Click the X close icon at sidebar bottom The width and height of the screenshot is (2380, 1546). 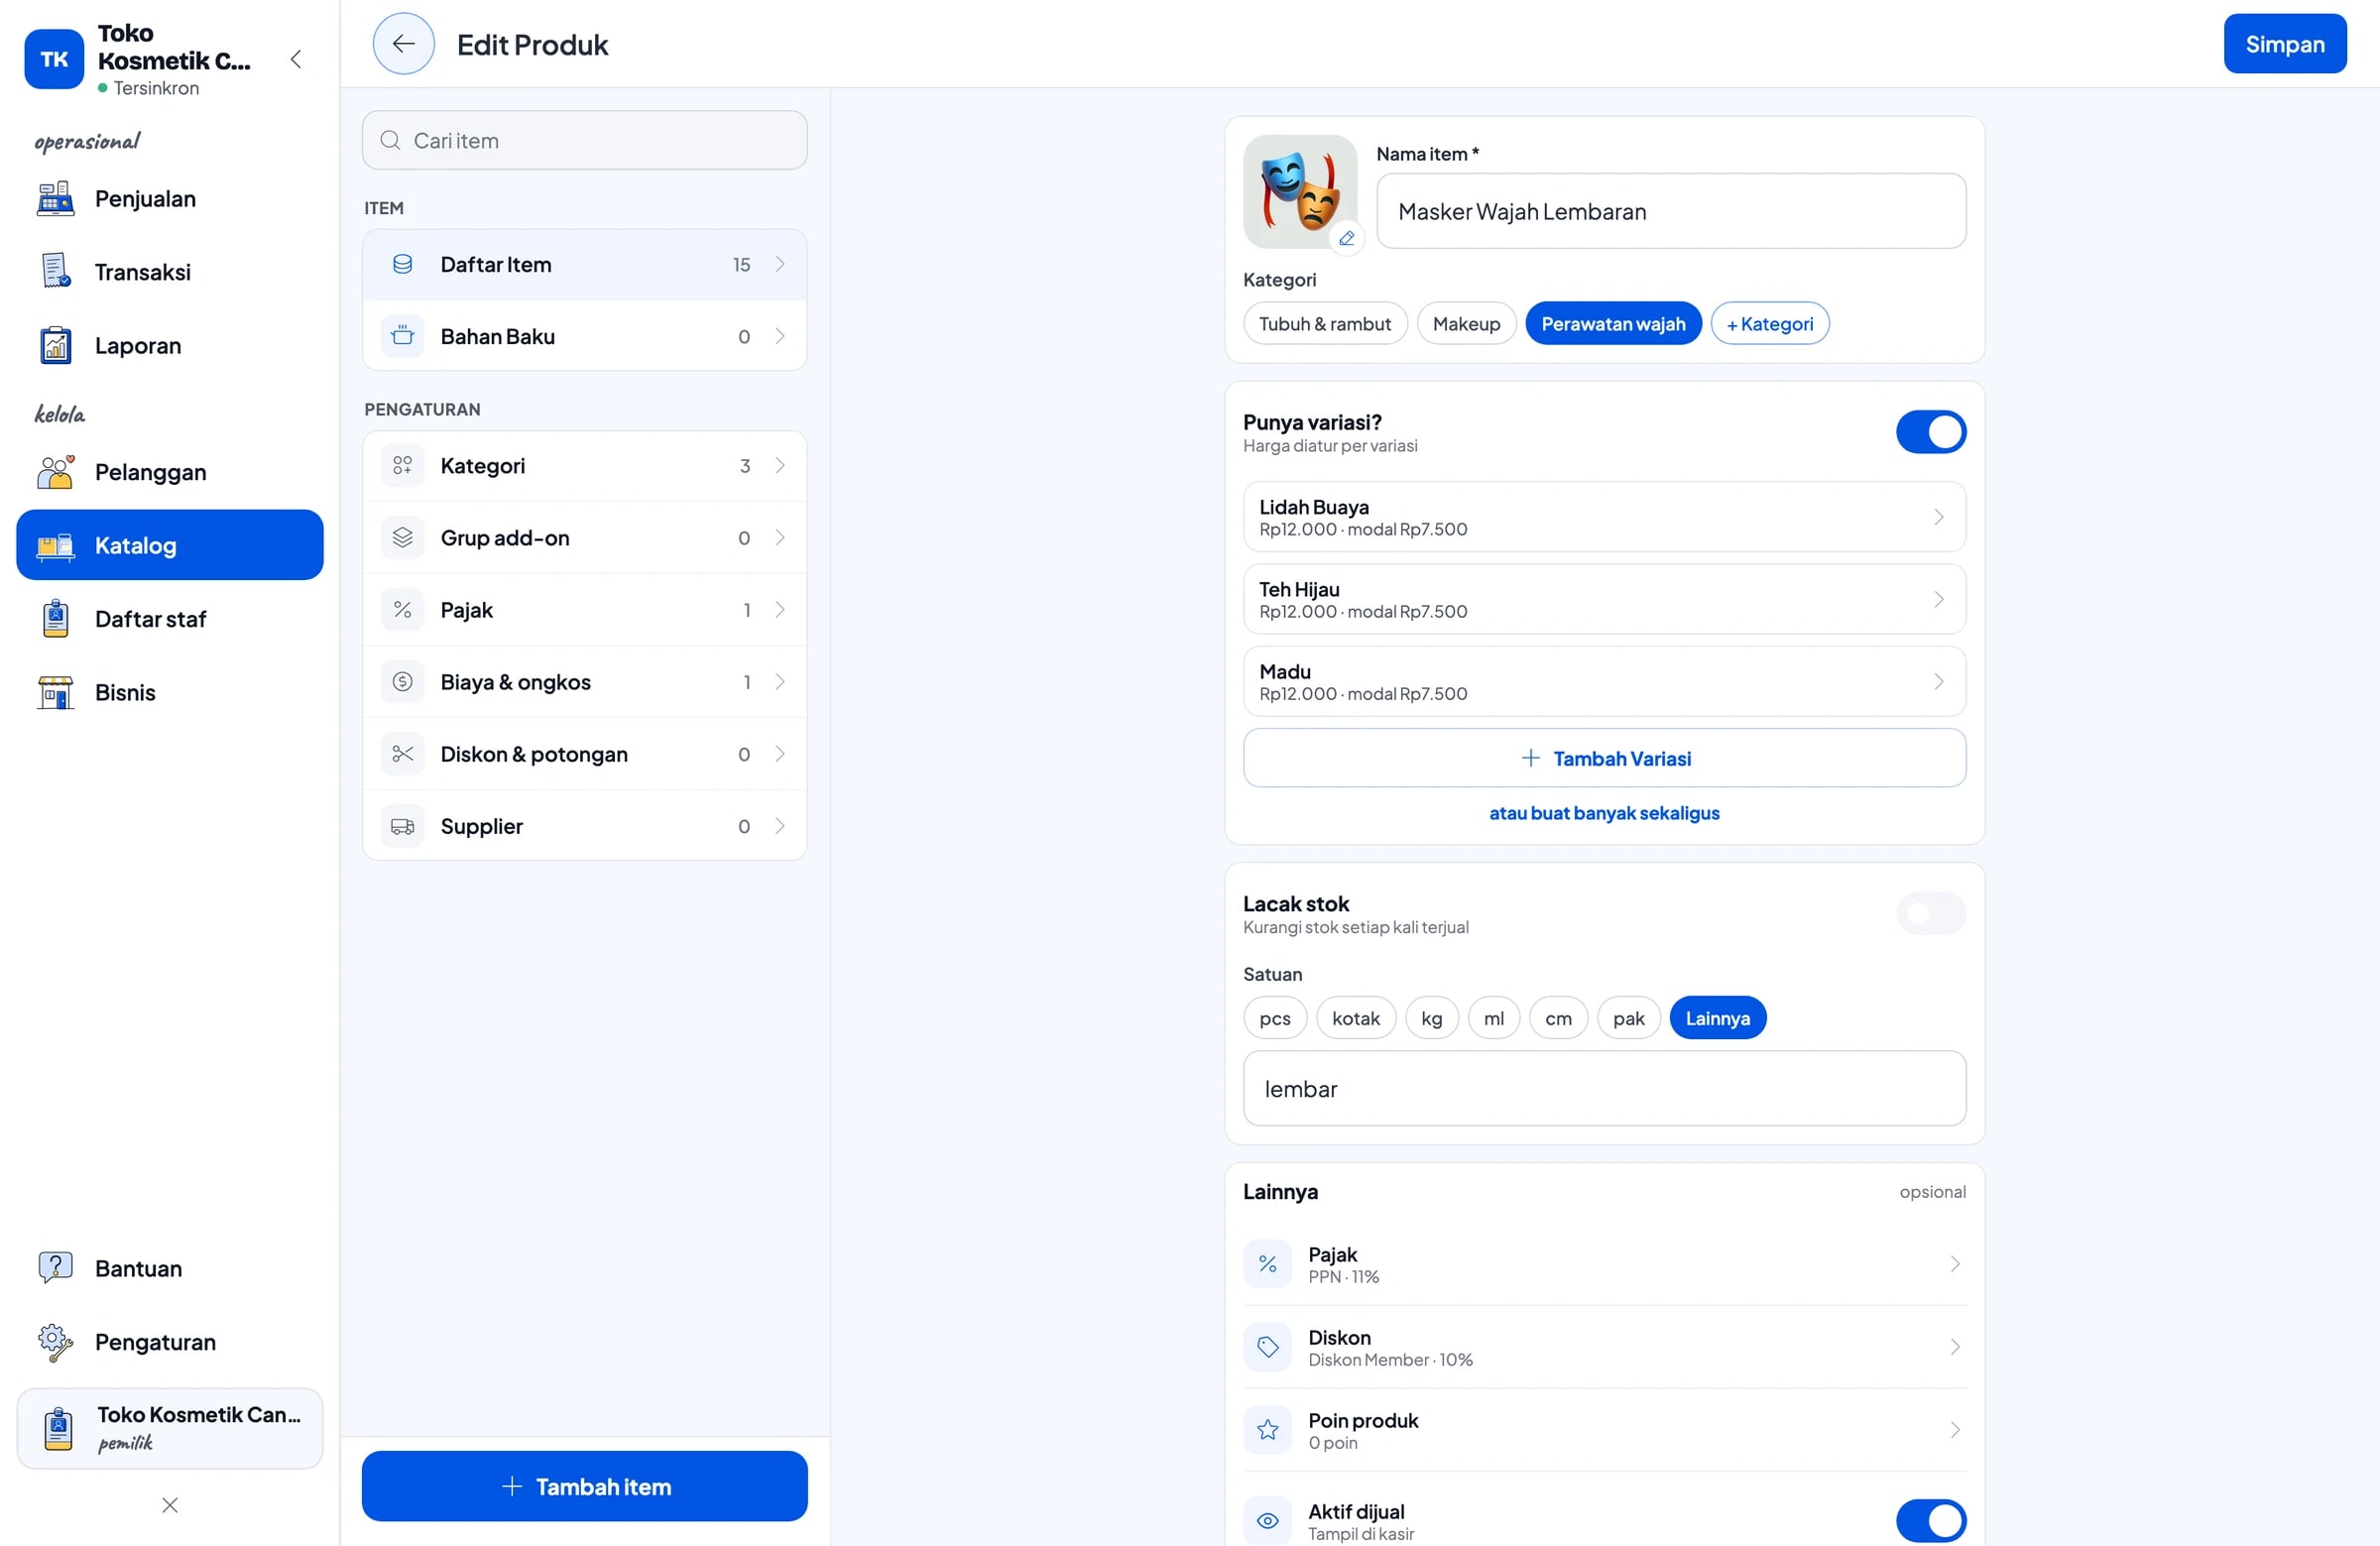(170, 1505)
